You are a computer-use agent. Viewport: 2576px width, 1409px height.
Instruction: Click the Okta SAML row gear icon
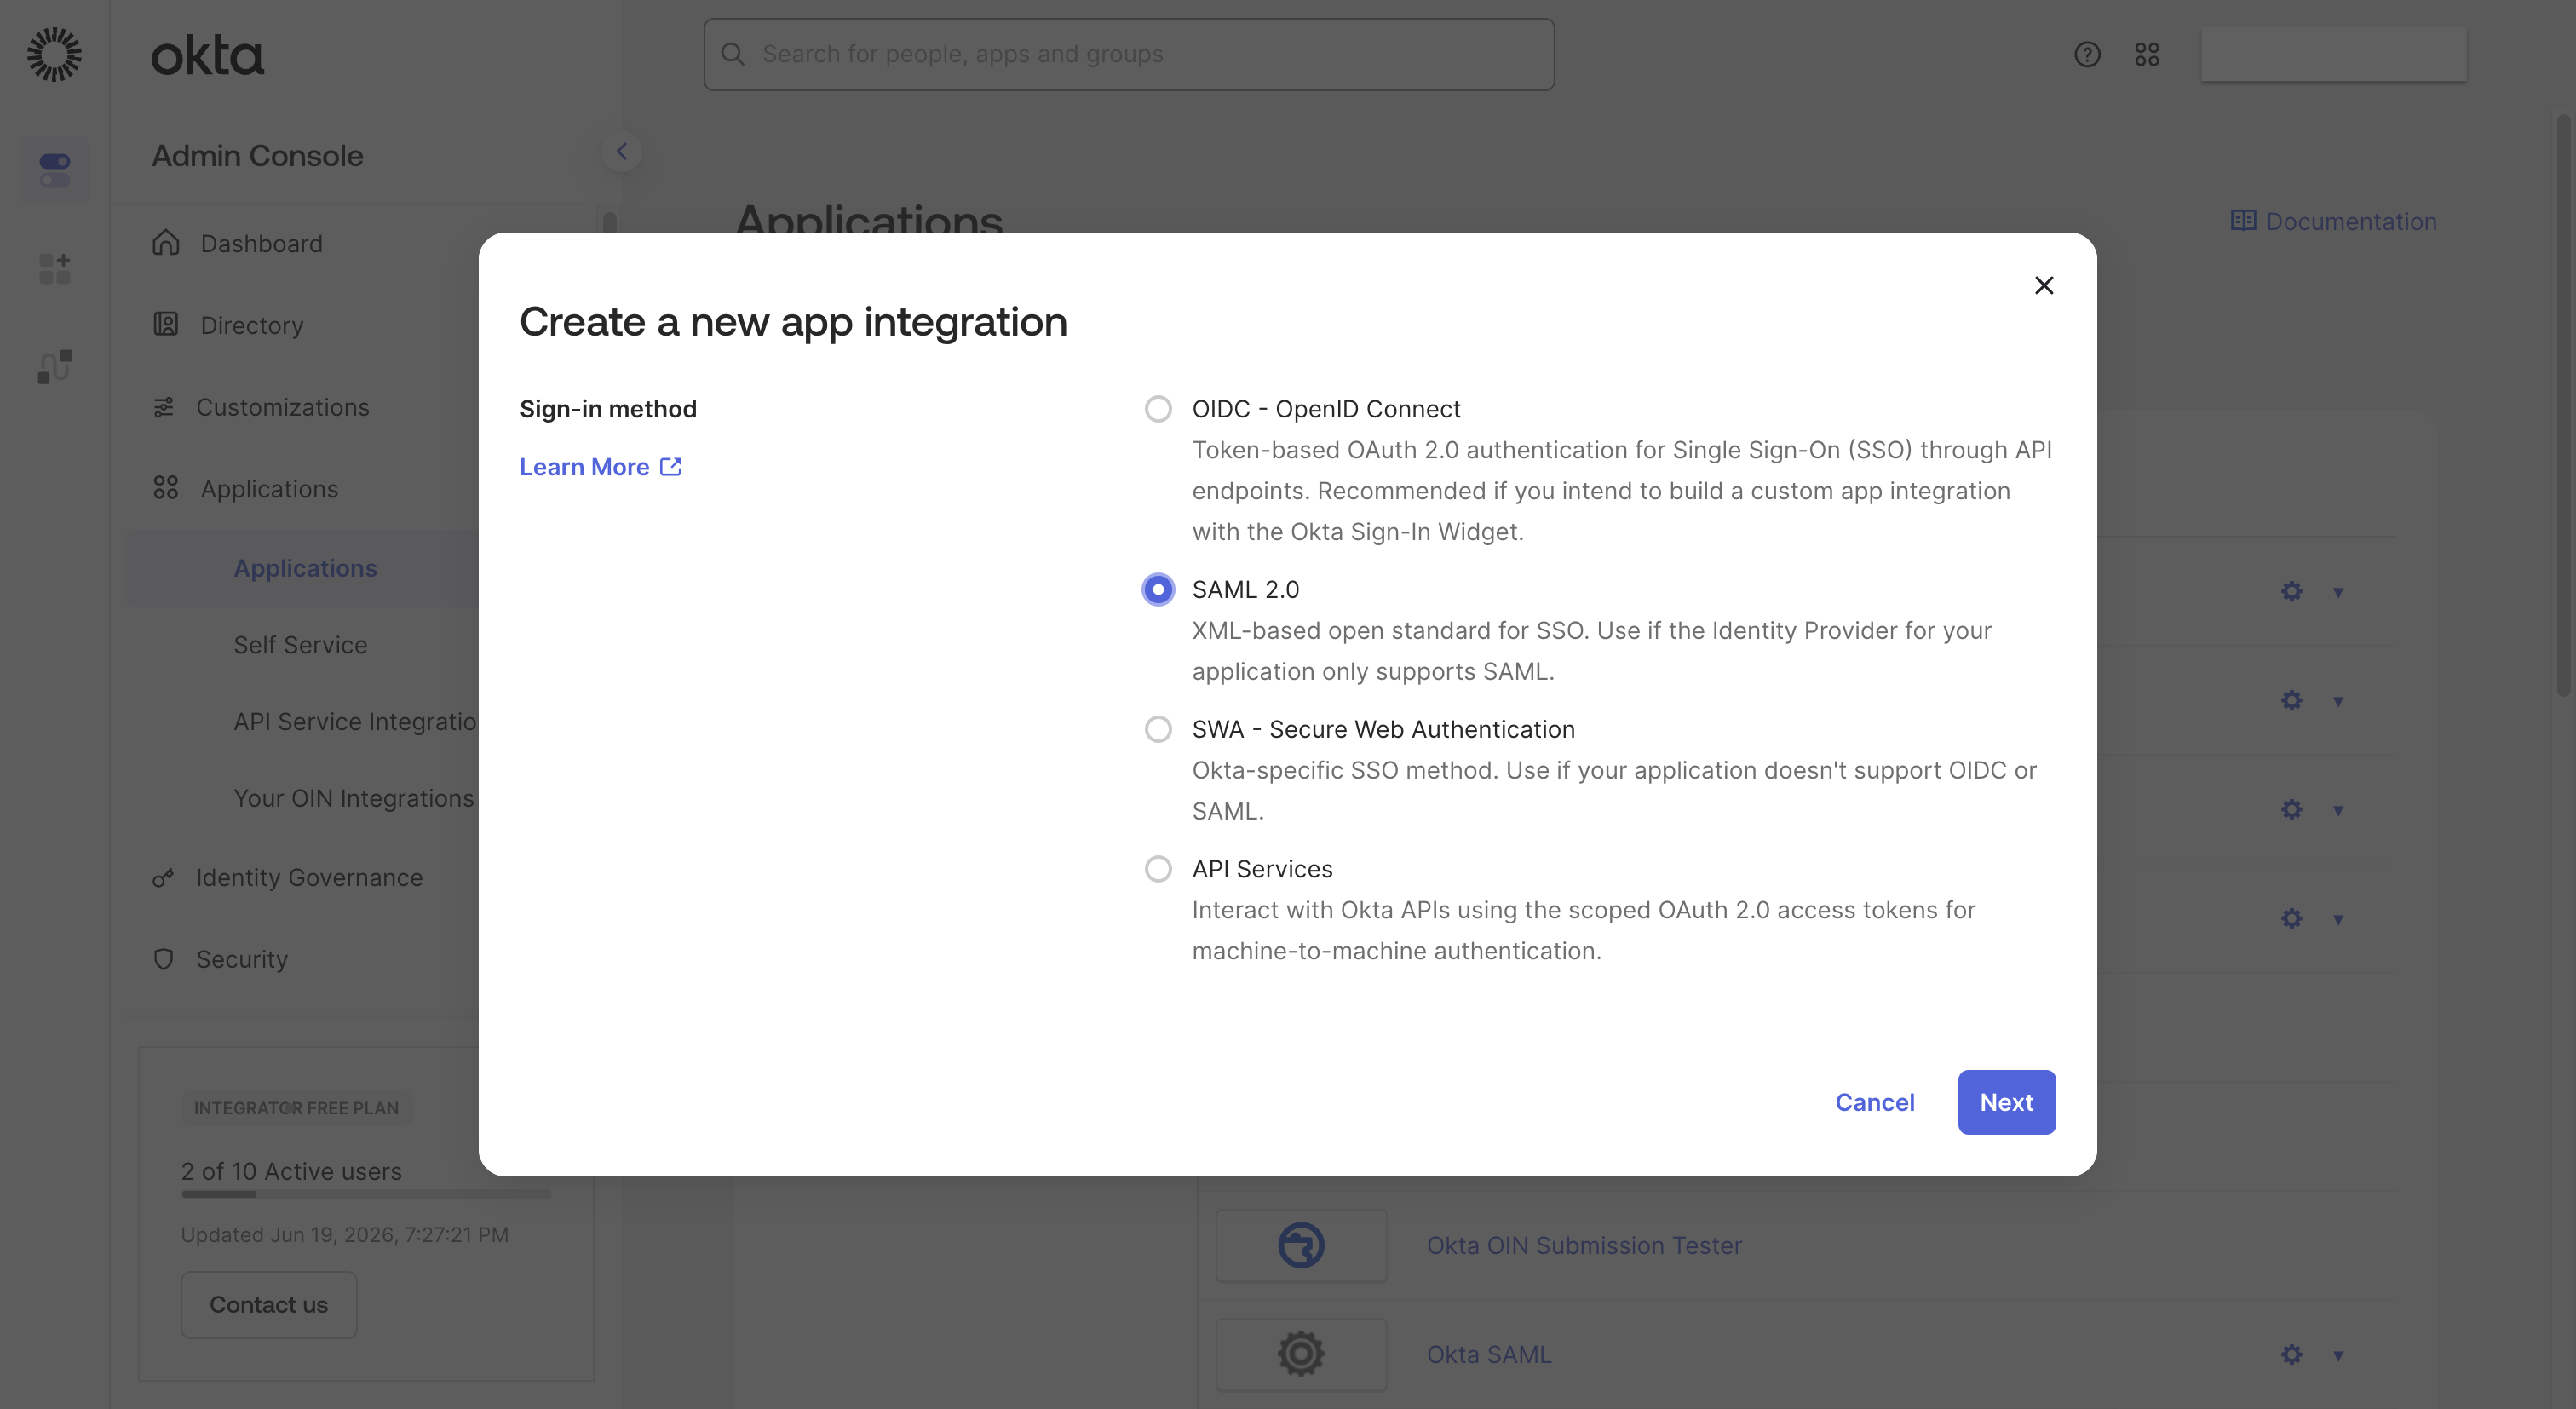[x=2292, y=1355]
